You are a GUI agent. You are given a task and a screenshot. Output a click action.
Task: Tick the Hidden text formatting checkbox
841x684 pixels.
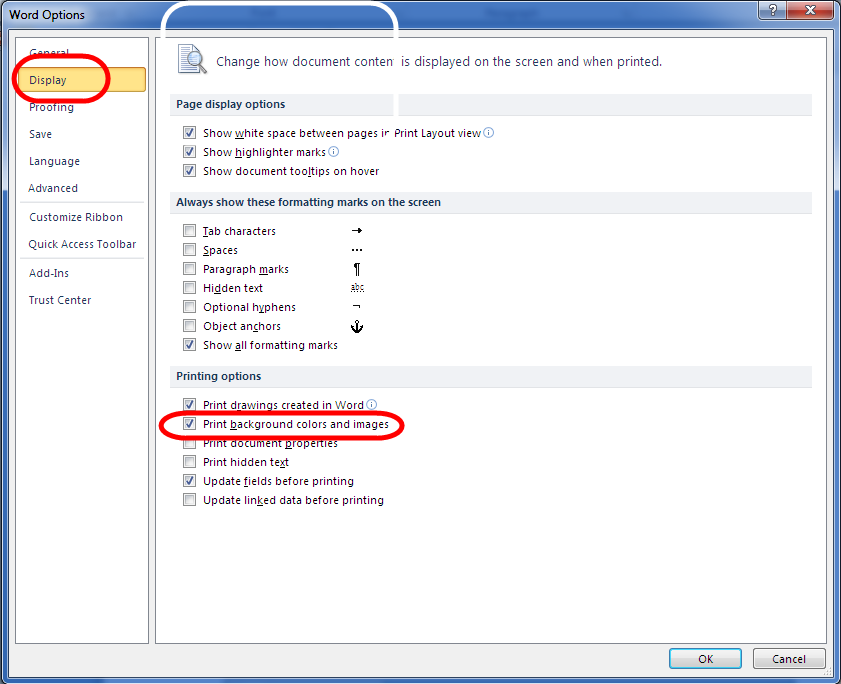(x=189, y=288)
